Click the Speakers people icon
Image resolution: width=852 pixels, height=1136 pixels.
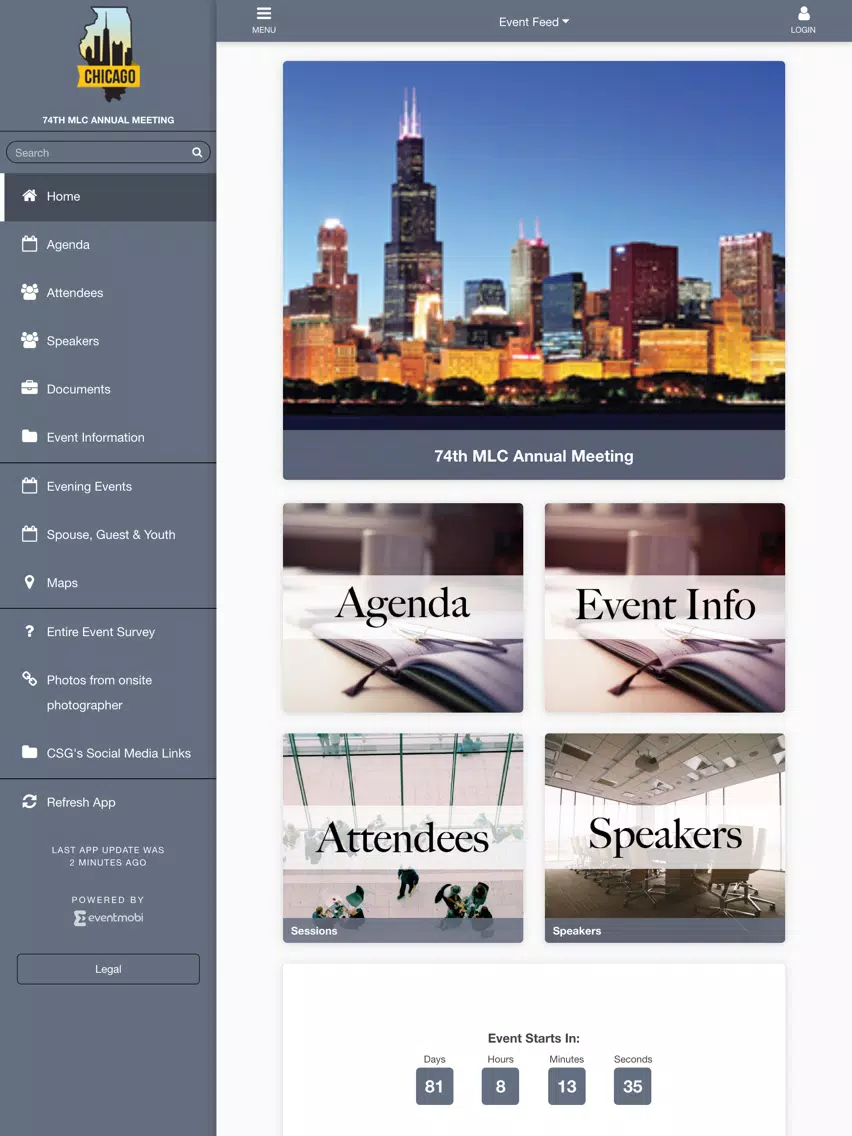[x=30, y=340]
